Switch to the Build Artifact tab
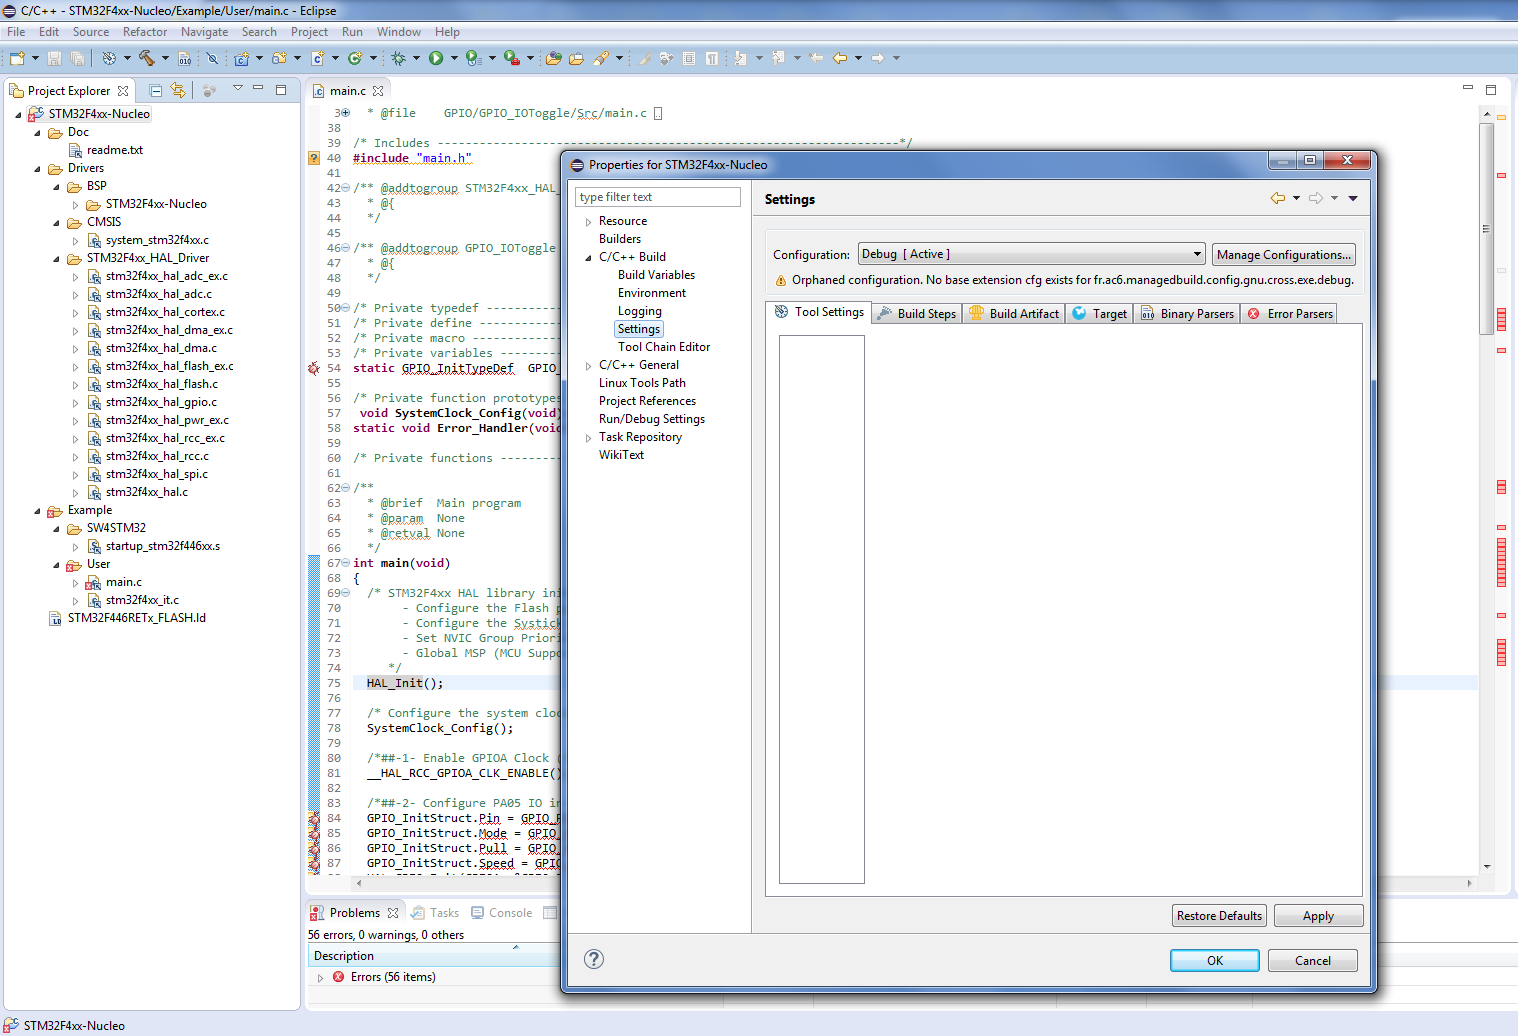1518x1036 pixels. (1014, 314)
